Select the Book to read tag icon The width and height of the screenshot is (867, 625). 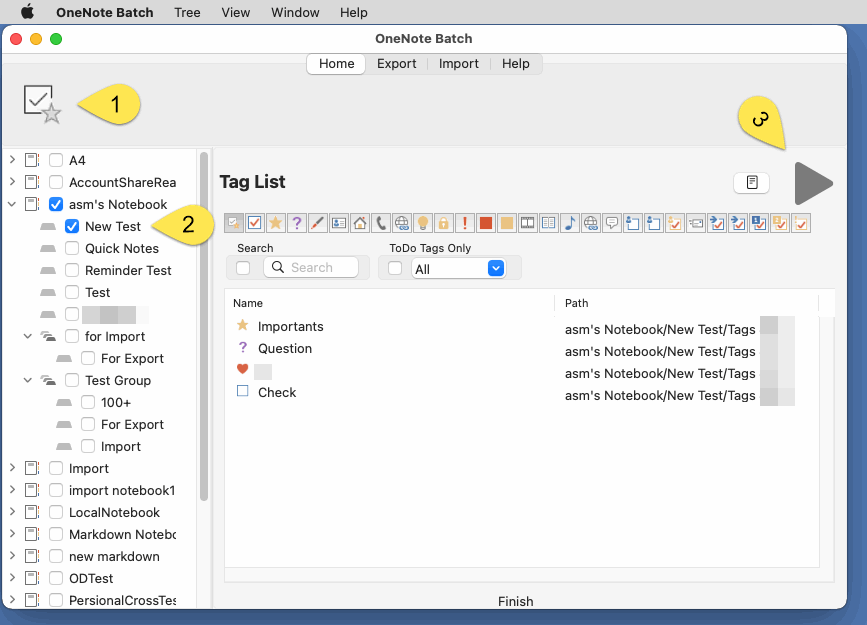[x=549, y=223]
